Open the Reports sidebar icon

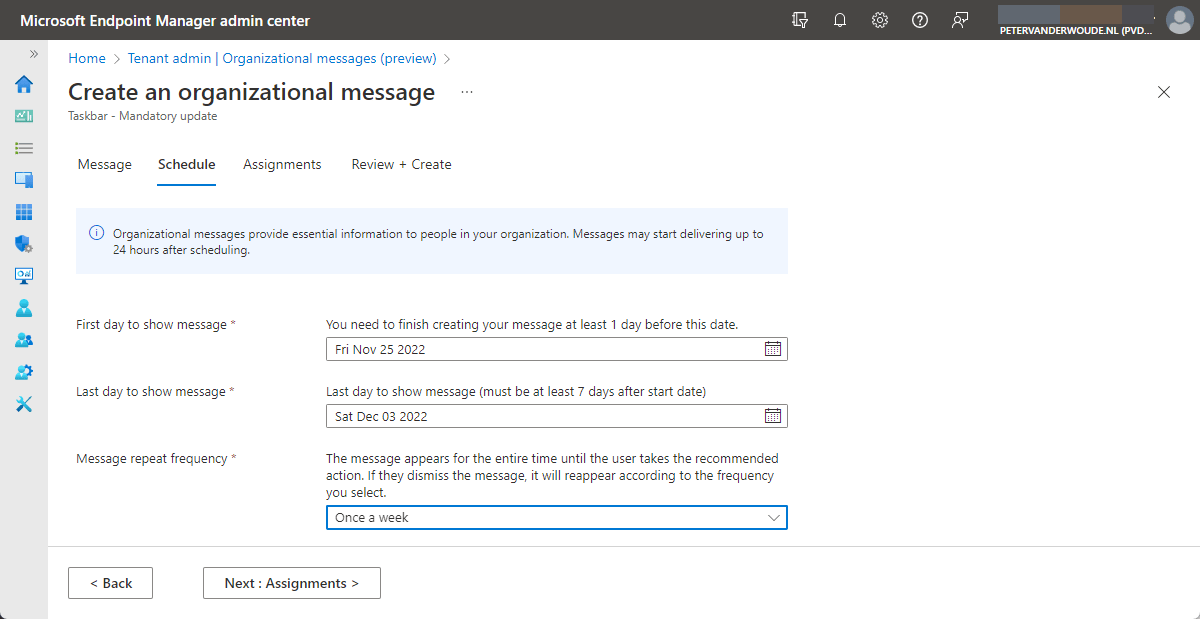click(x=23, y=275)
